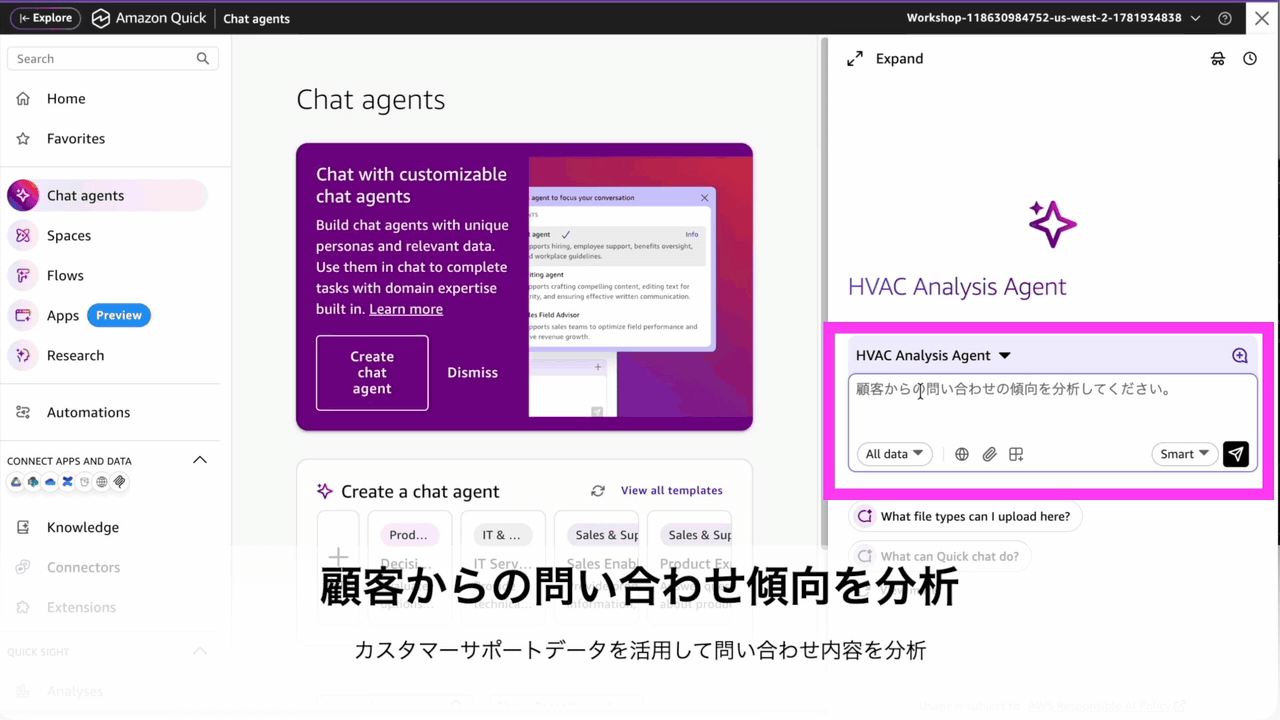Collapse the Connect Apps and Data section
This screenshot has height=720, width=1280.
click(200, 460)
